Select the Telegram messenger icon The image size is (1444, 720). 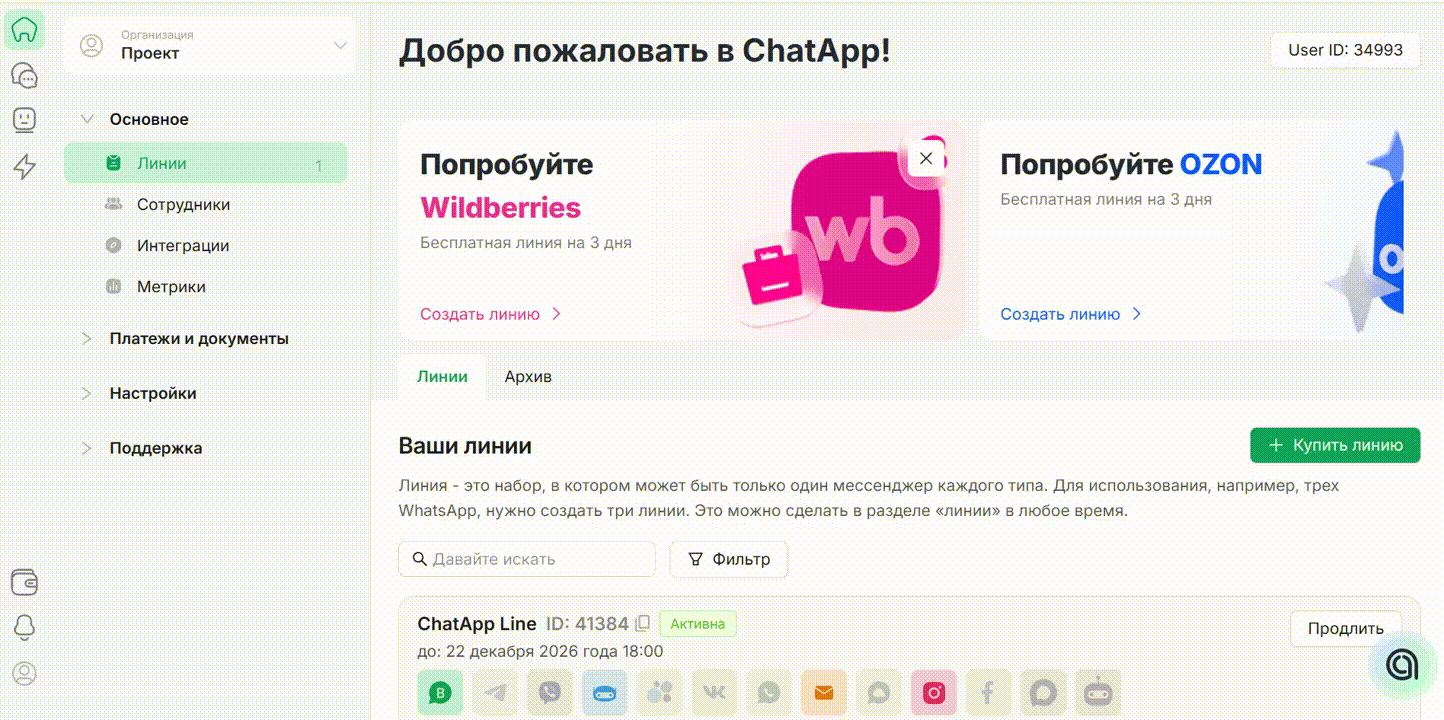(495, 692)
